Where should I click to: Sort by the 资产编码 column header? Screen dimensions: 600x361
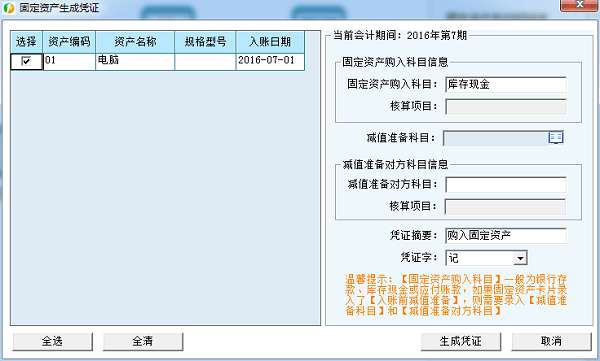(x=69, y=42)
